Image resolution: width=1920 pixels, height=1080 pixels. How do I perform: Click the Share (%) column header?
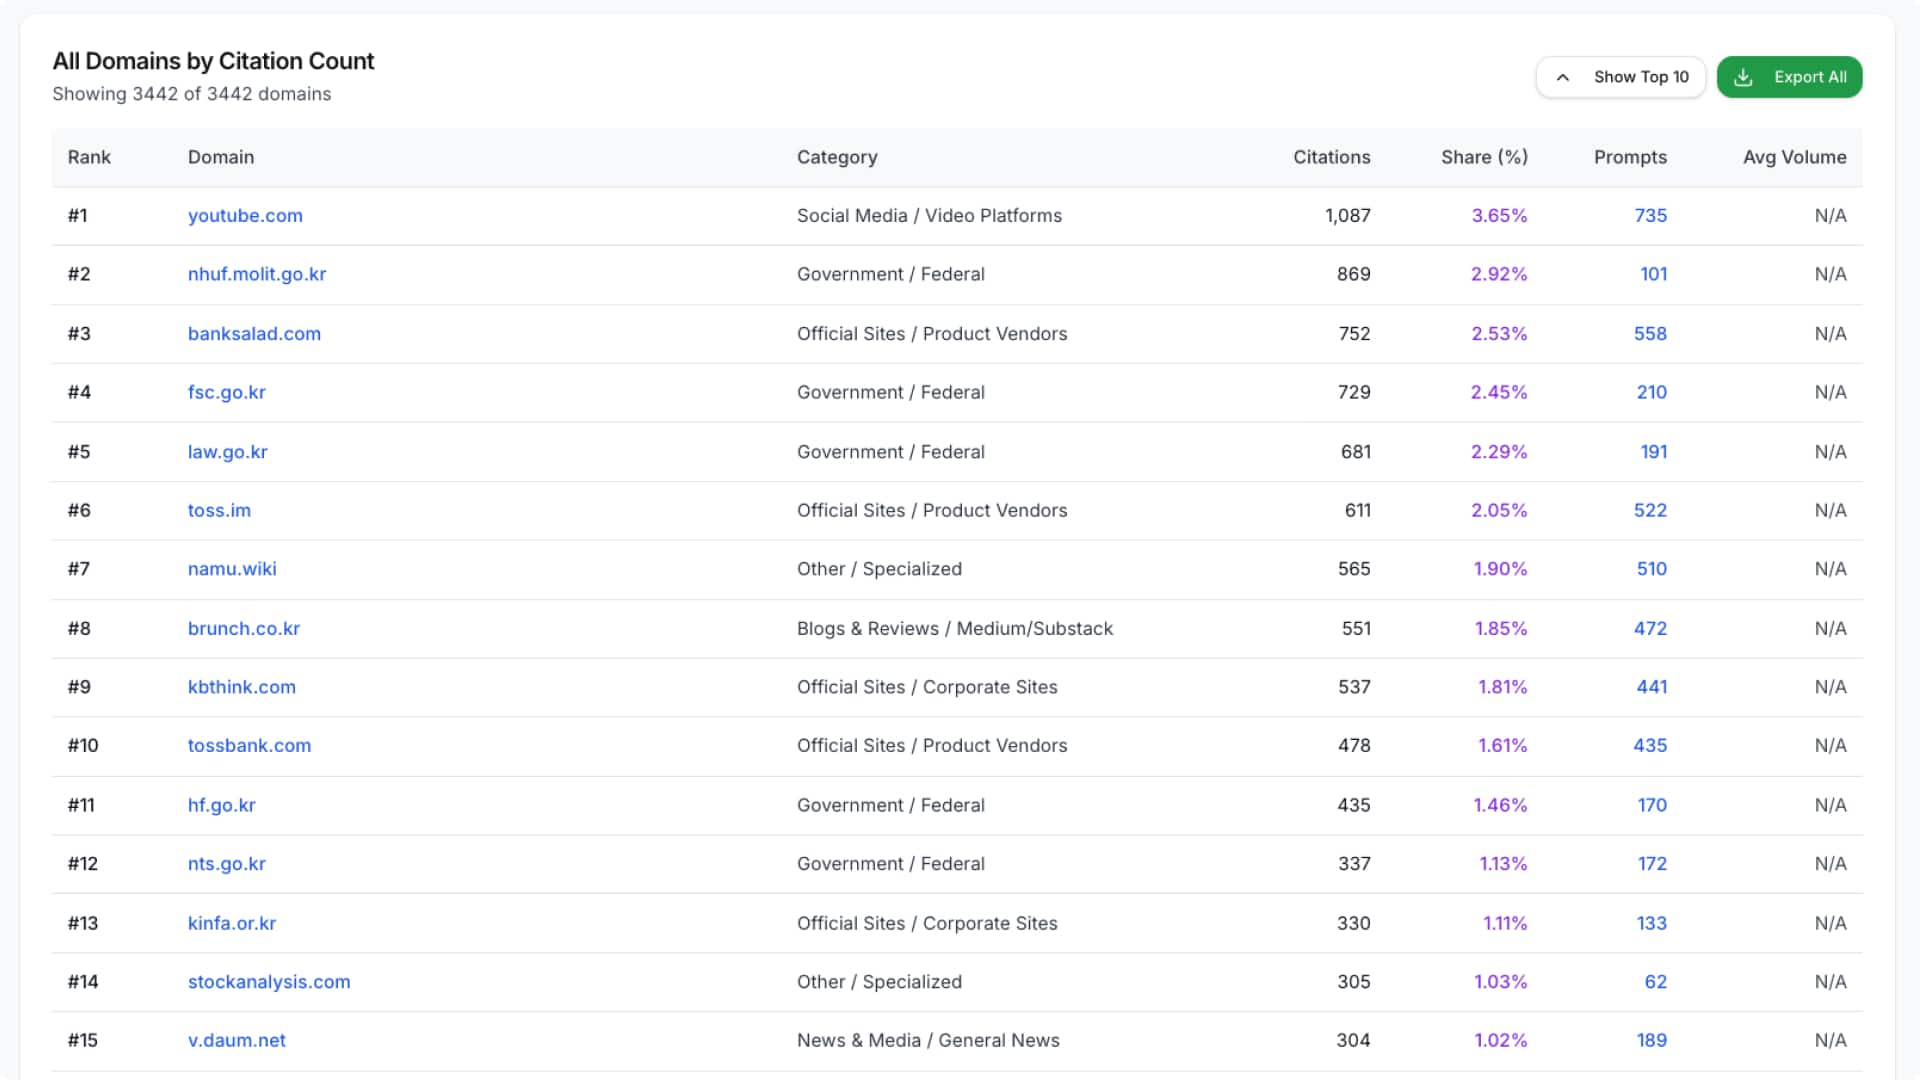(x=1484, y=157)
